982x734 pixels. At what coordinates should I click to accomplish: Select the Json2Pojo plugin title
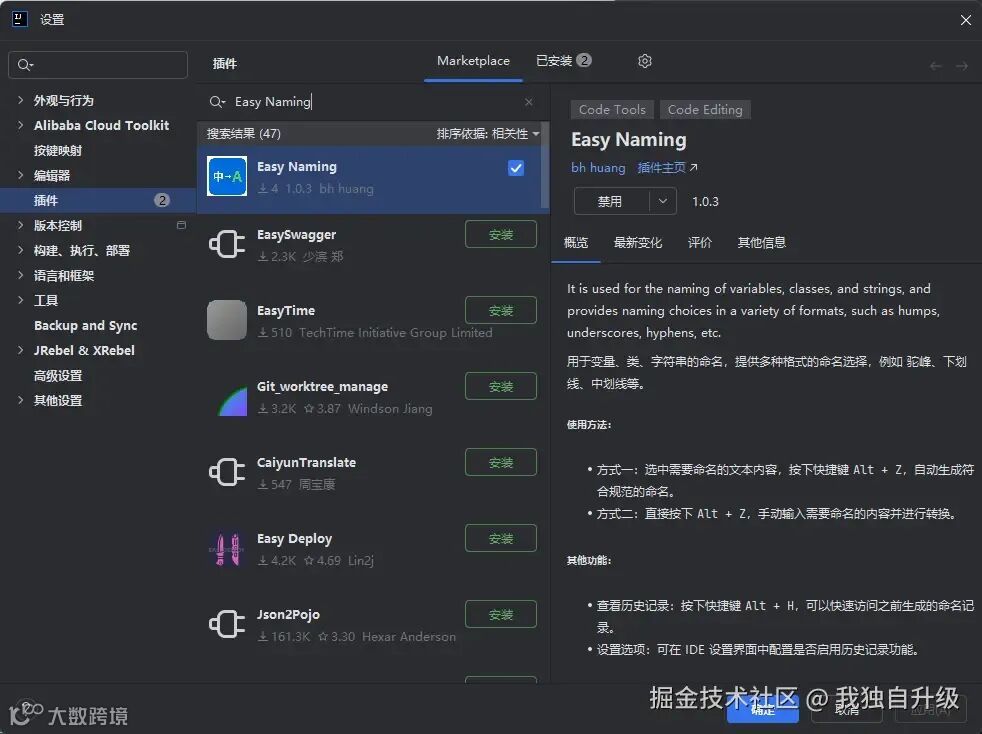pos(288,614)
